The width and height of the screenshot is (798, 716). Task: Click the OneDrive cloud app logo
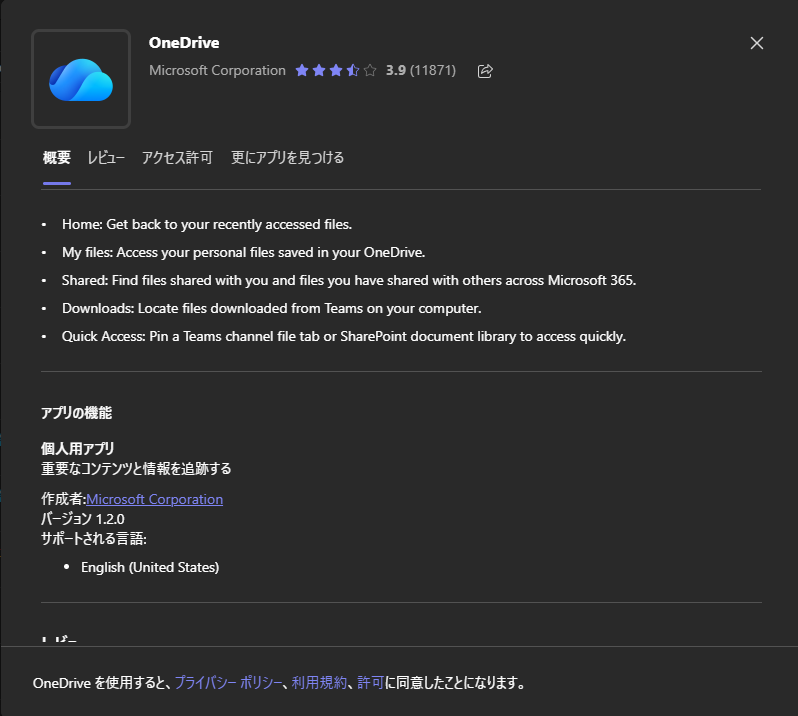click(81, 79)
